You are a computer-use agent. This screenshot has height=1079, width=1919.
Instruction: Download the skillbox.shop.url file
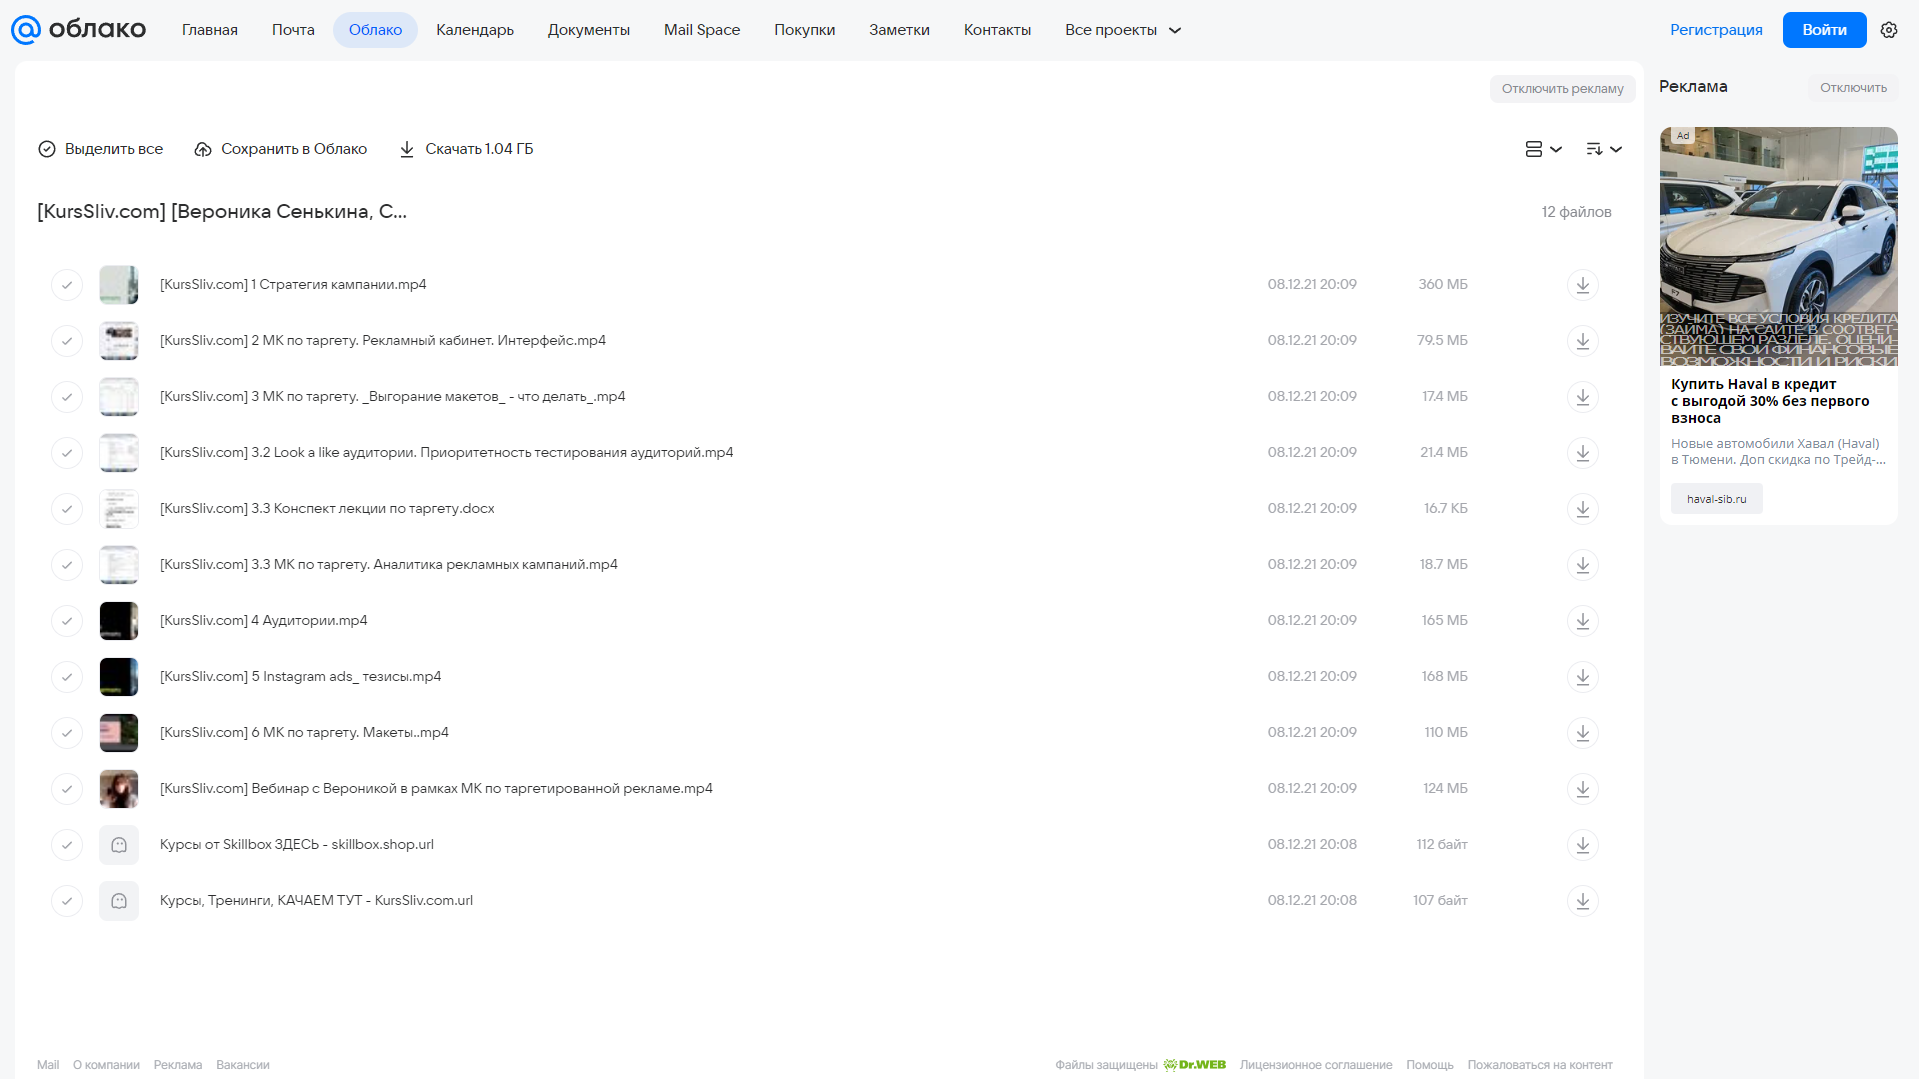click(x=1582, y=845)
